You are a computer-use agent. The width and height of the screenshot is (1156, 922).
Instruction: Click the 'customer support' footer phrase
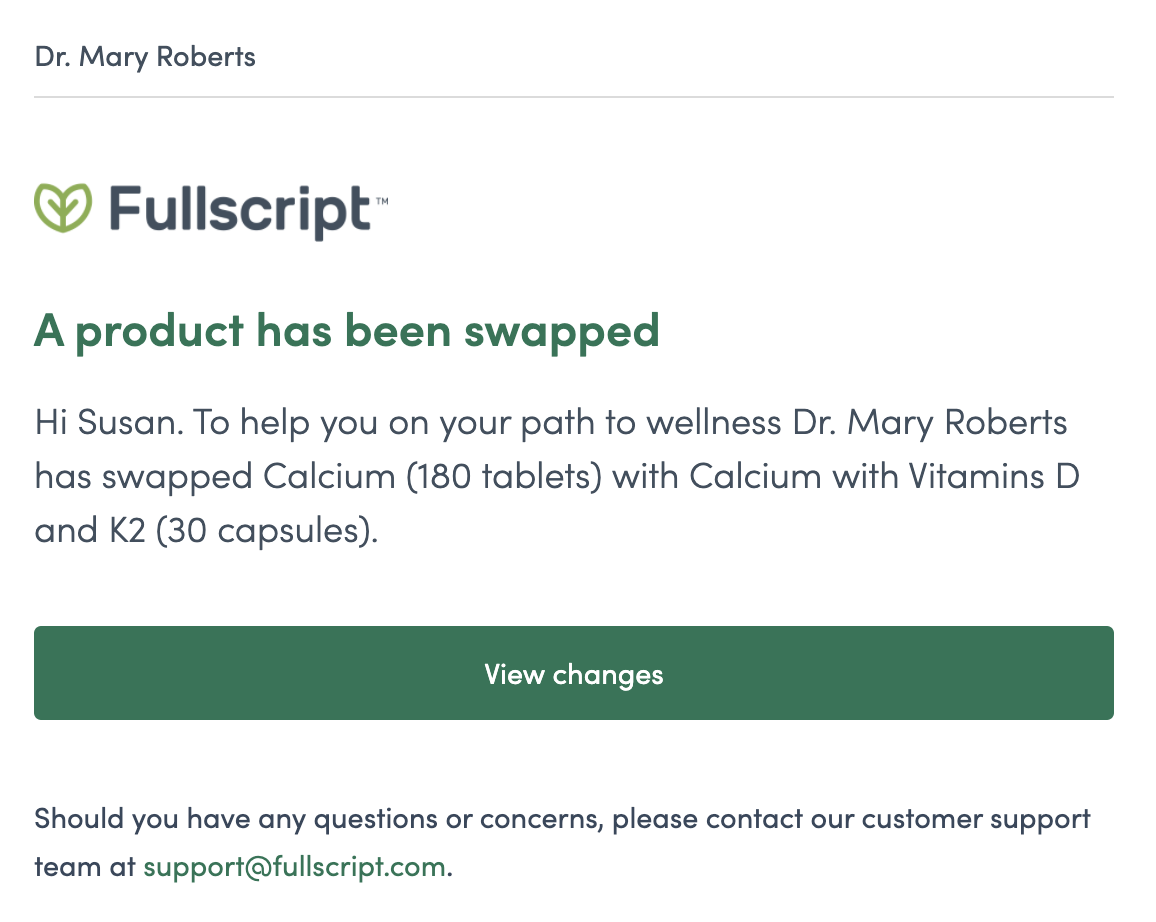pos(976,820)
